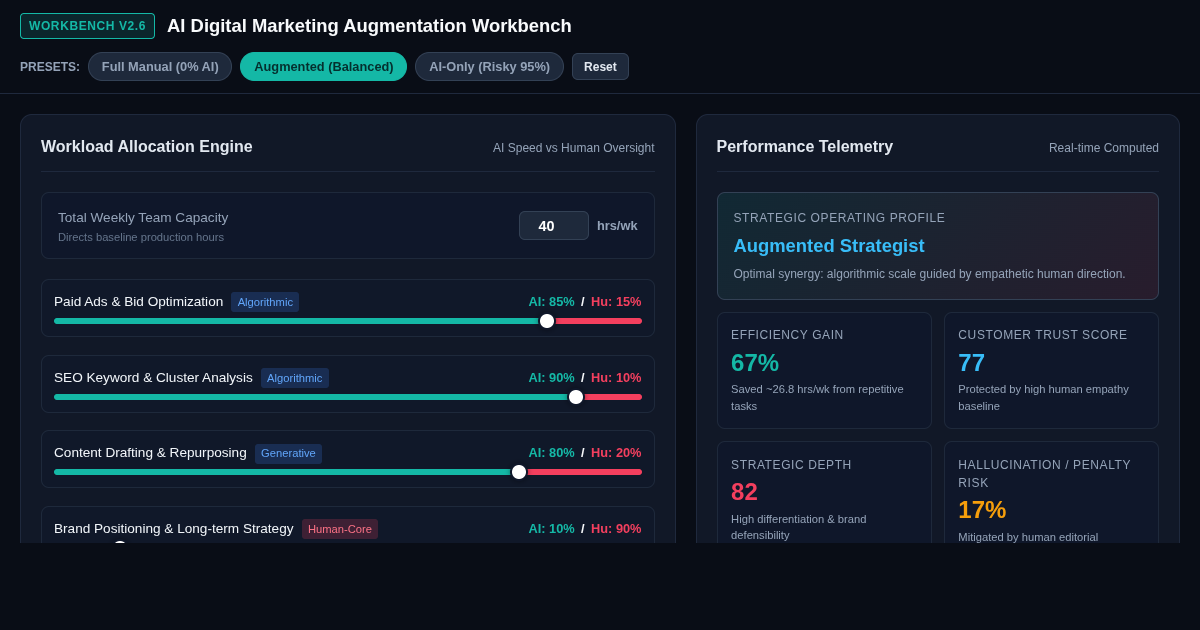Image resolution: width=1200 pixels, height=630 pixels.
Task: Click the 'Hu: 15%' value for Paid Ads
Action: coord(616,302)
